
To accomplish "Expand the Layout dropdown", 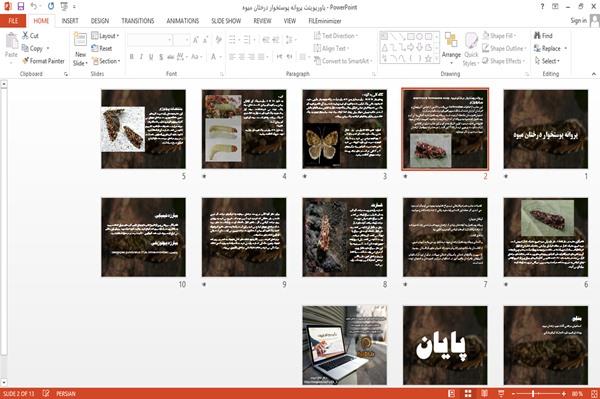I will (x=106, y=36).
